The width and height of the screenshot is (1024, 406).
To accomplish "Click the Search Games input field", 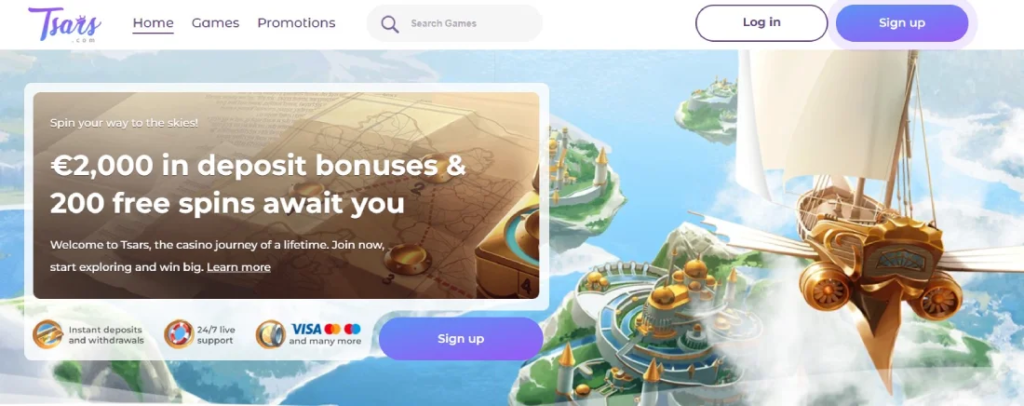I will [x=455, y=23].
